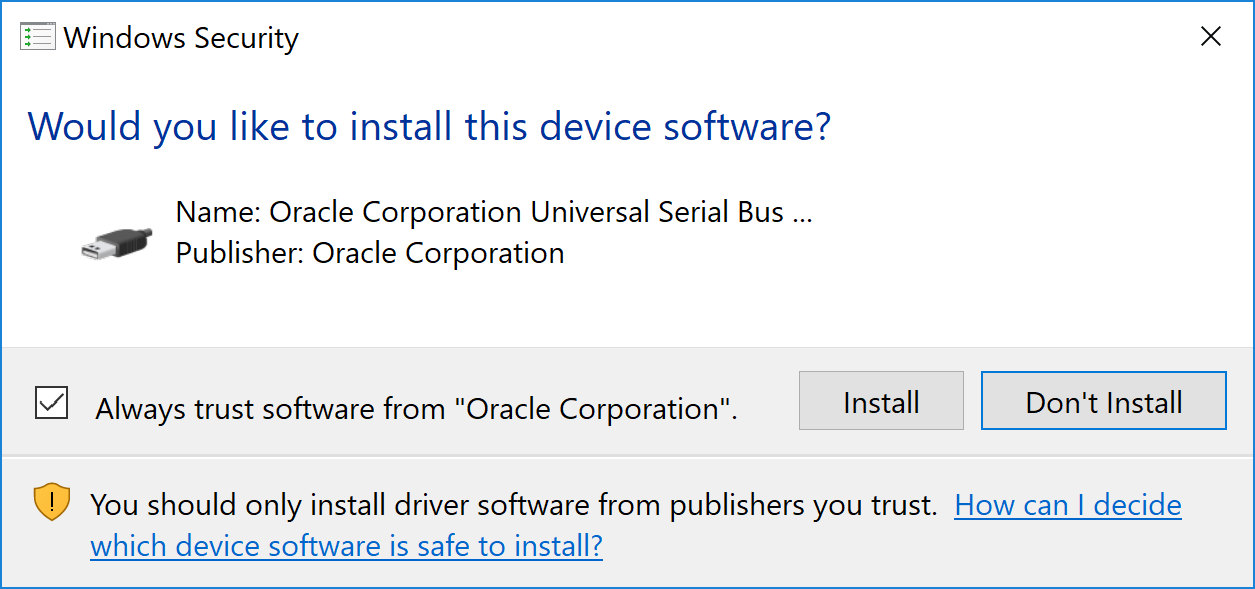Select the Publisher: Oracle Corporation line
Screen dimensions: 1255x589
370,253
